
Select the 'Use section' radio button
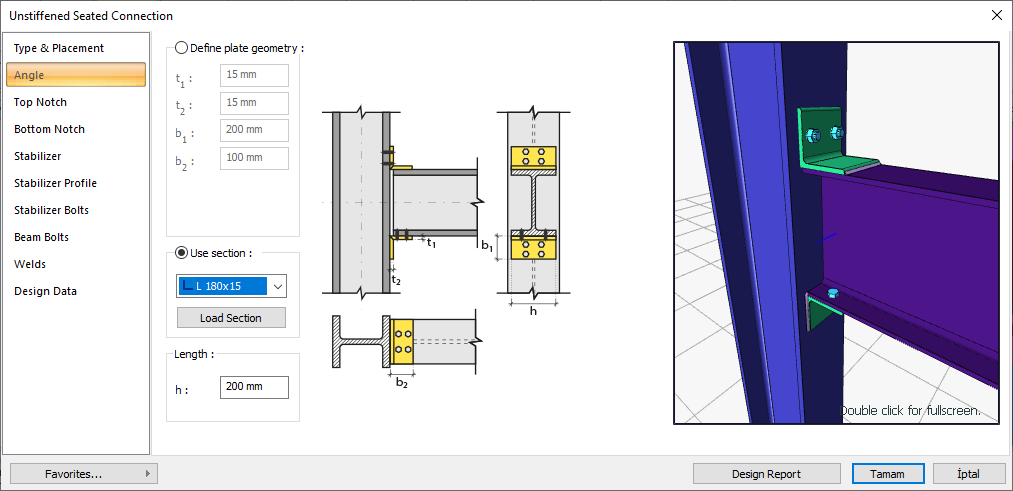181,253
